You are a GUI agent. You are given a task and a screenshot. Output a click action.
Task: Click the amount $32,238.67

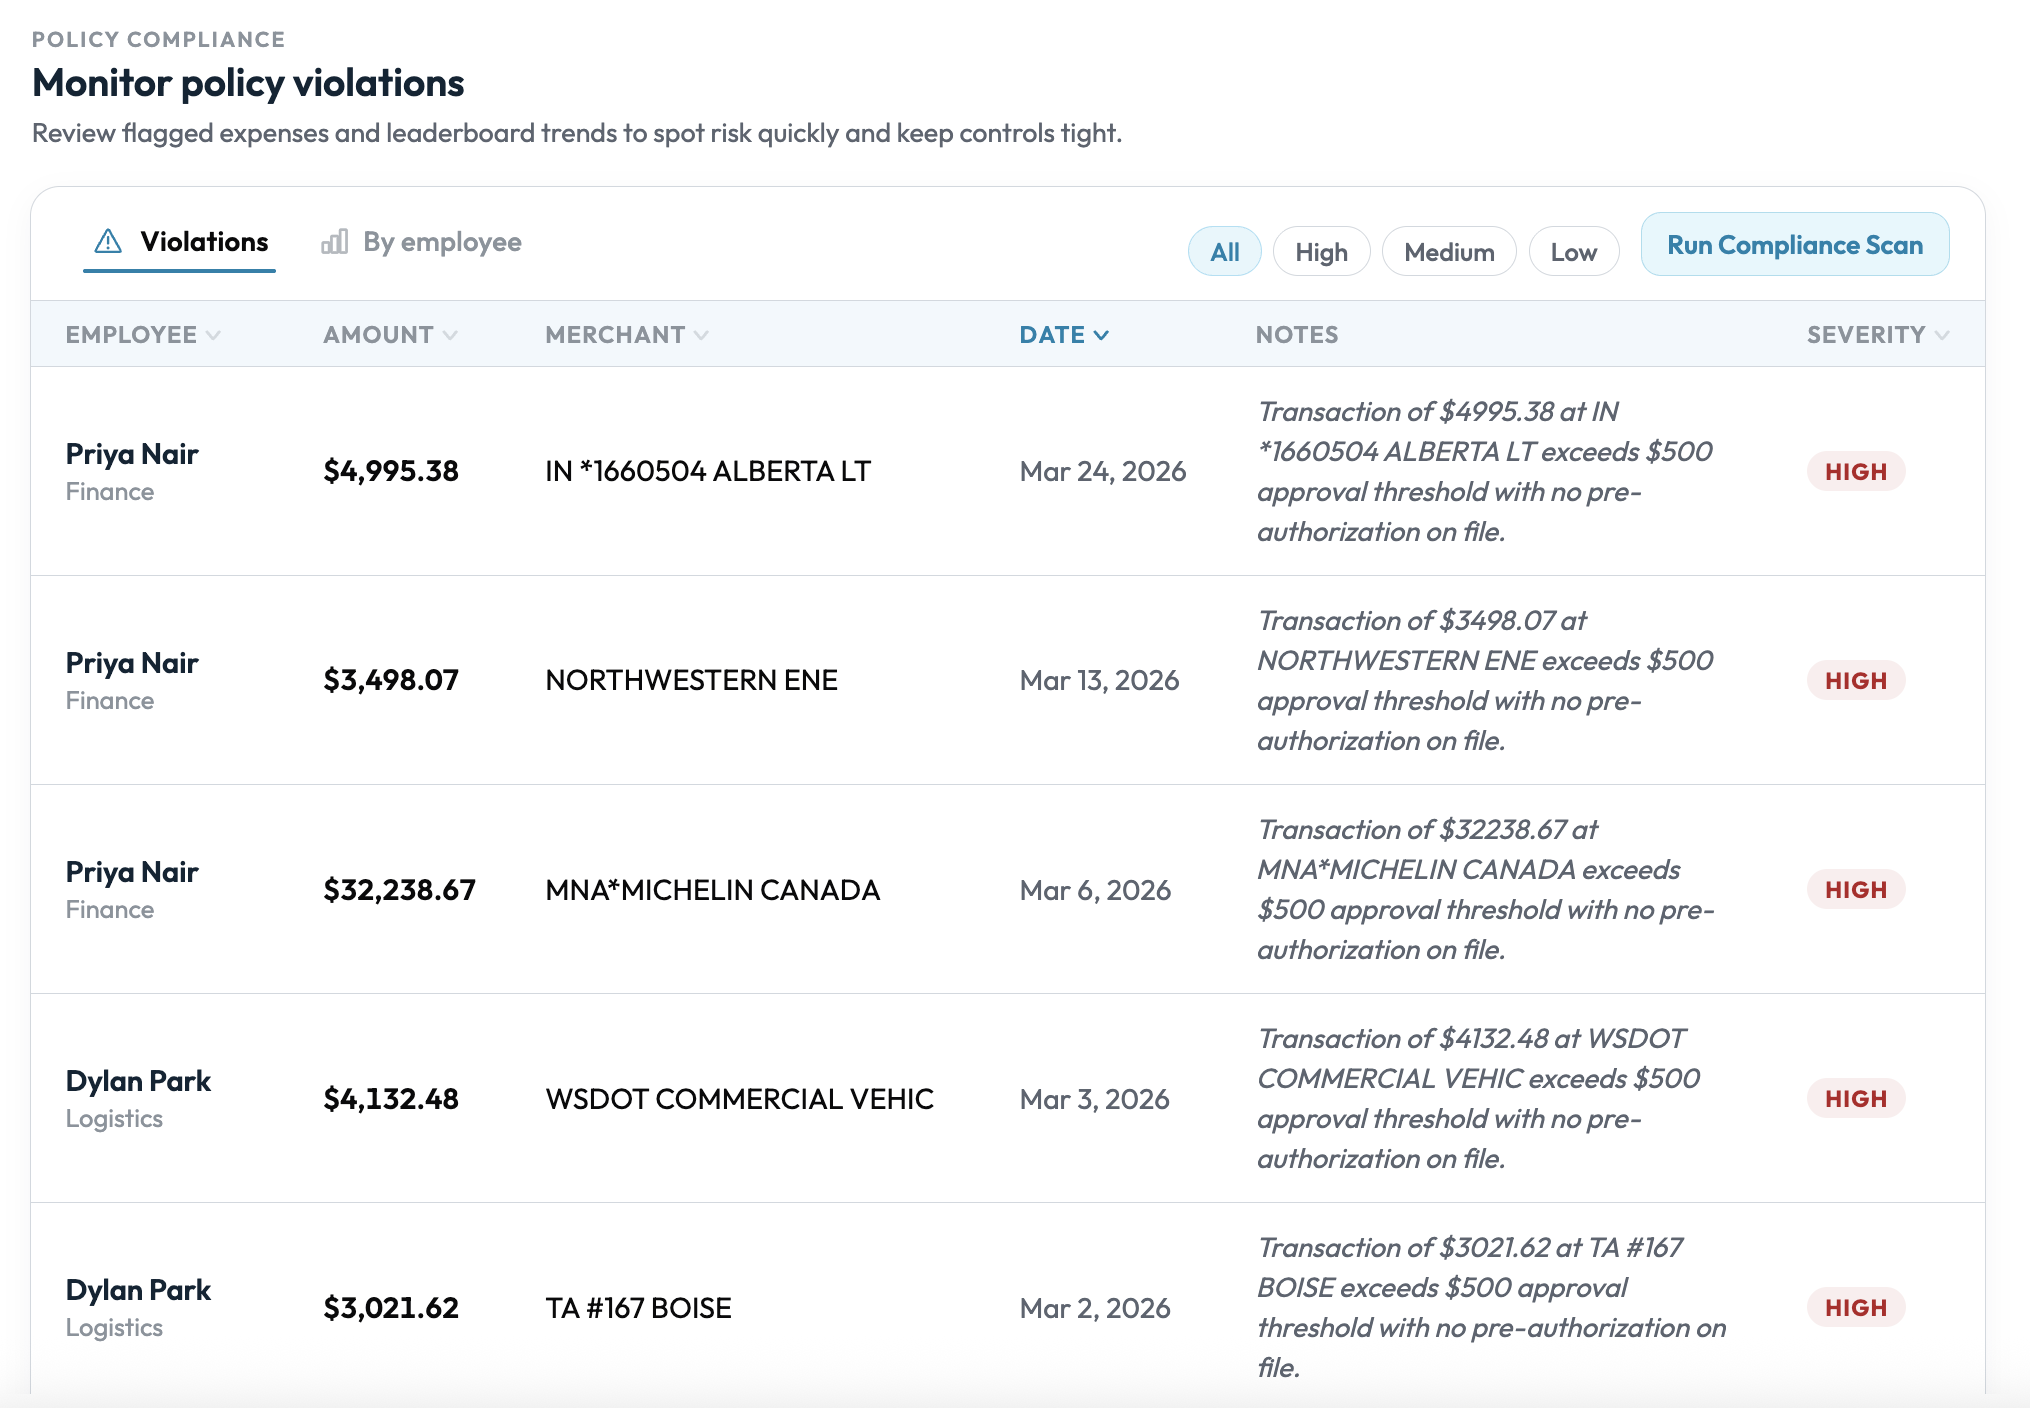point(399,890)
